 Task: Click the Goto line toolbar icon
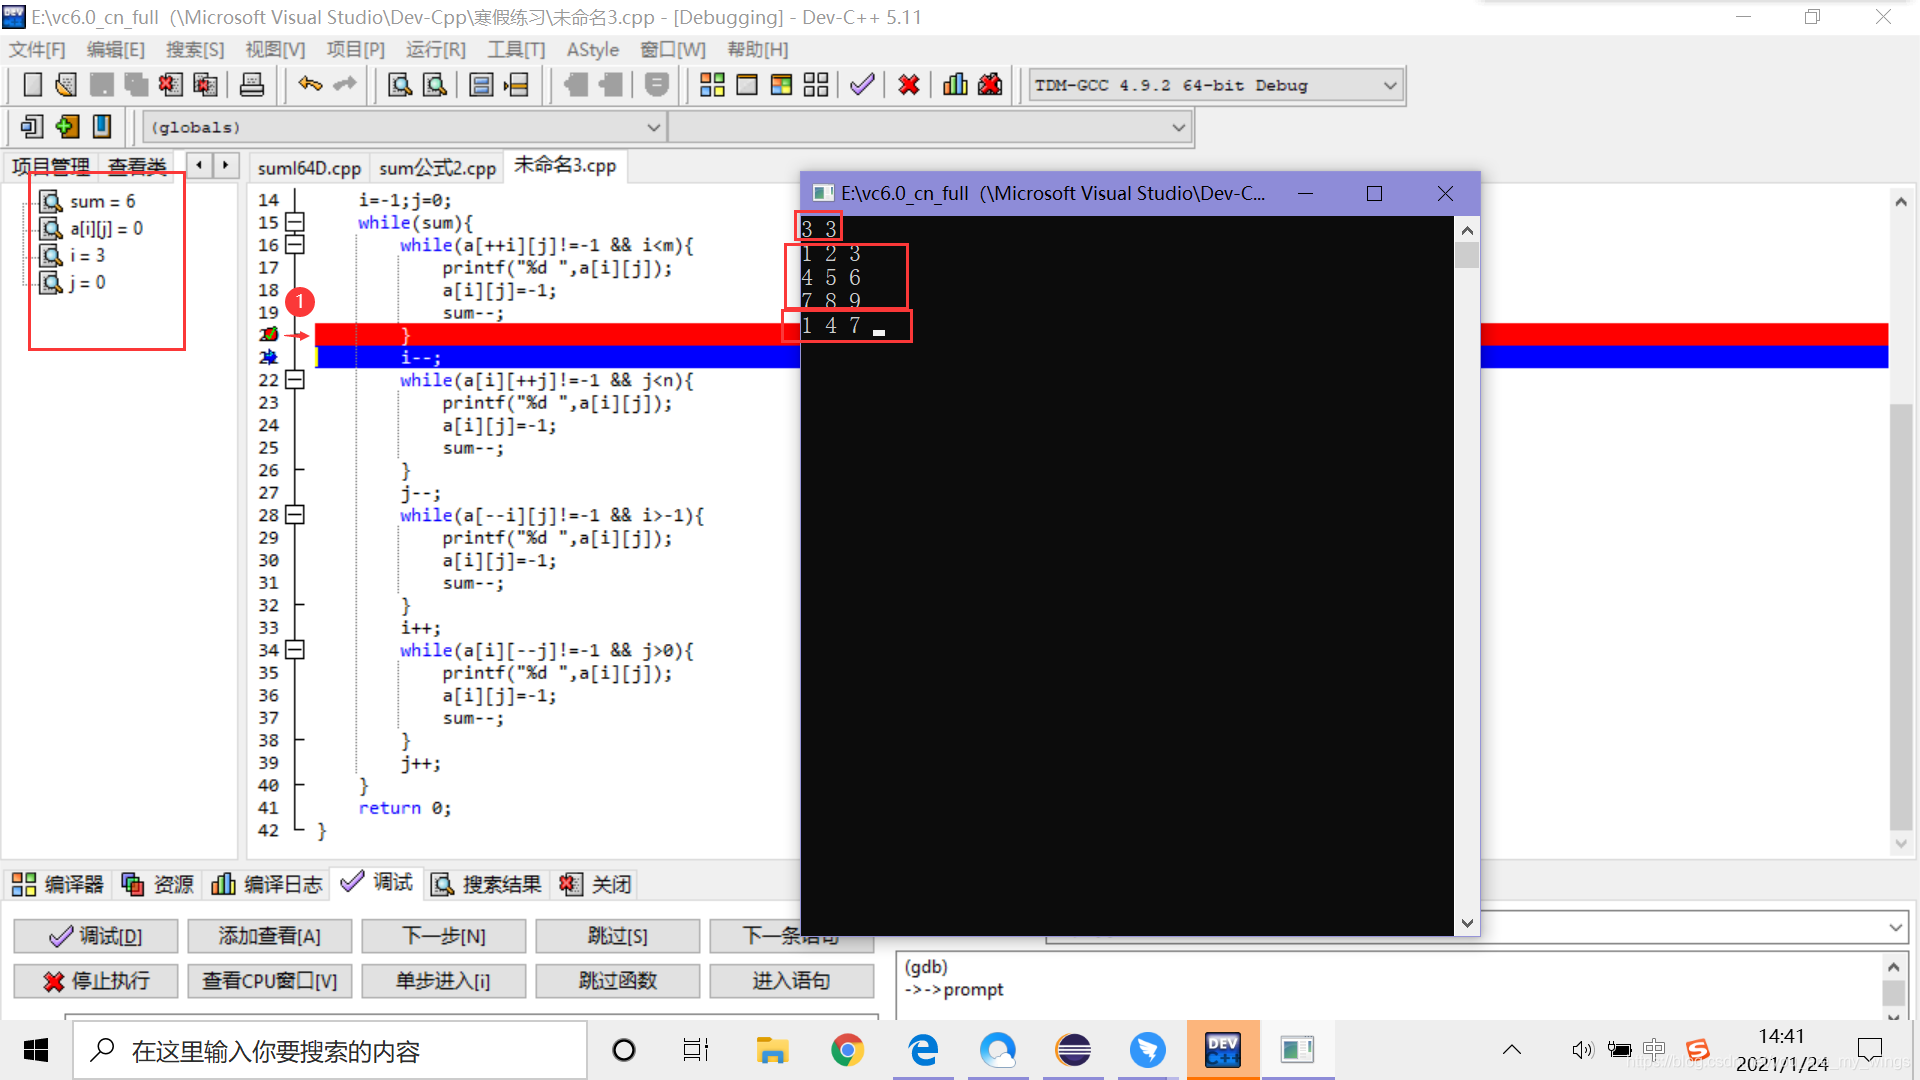[x=516, y=85]
